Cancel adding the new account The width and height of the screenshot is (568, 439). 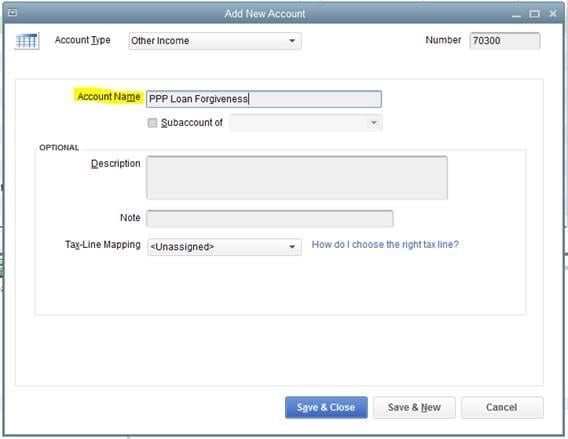click(502, 407)
